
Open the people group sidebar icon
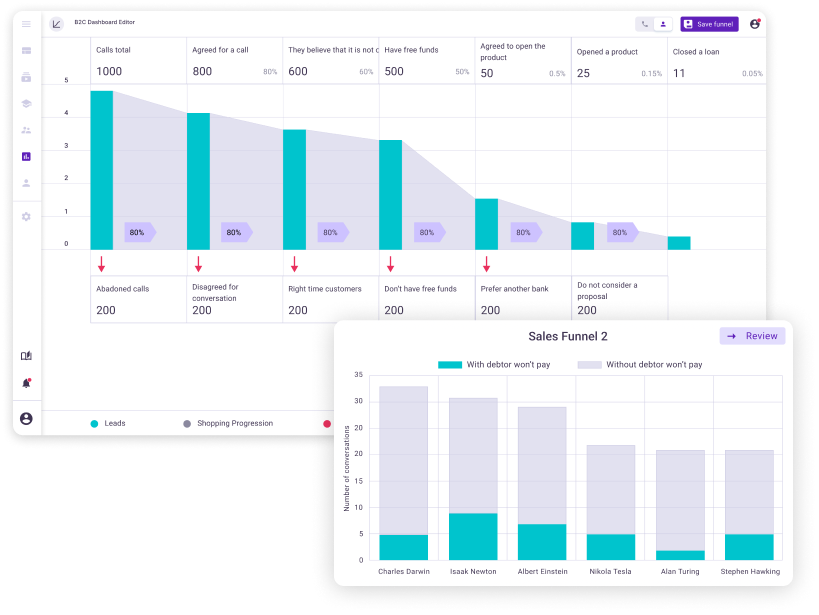26,130
